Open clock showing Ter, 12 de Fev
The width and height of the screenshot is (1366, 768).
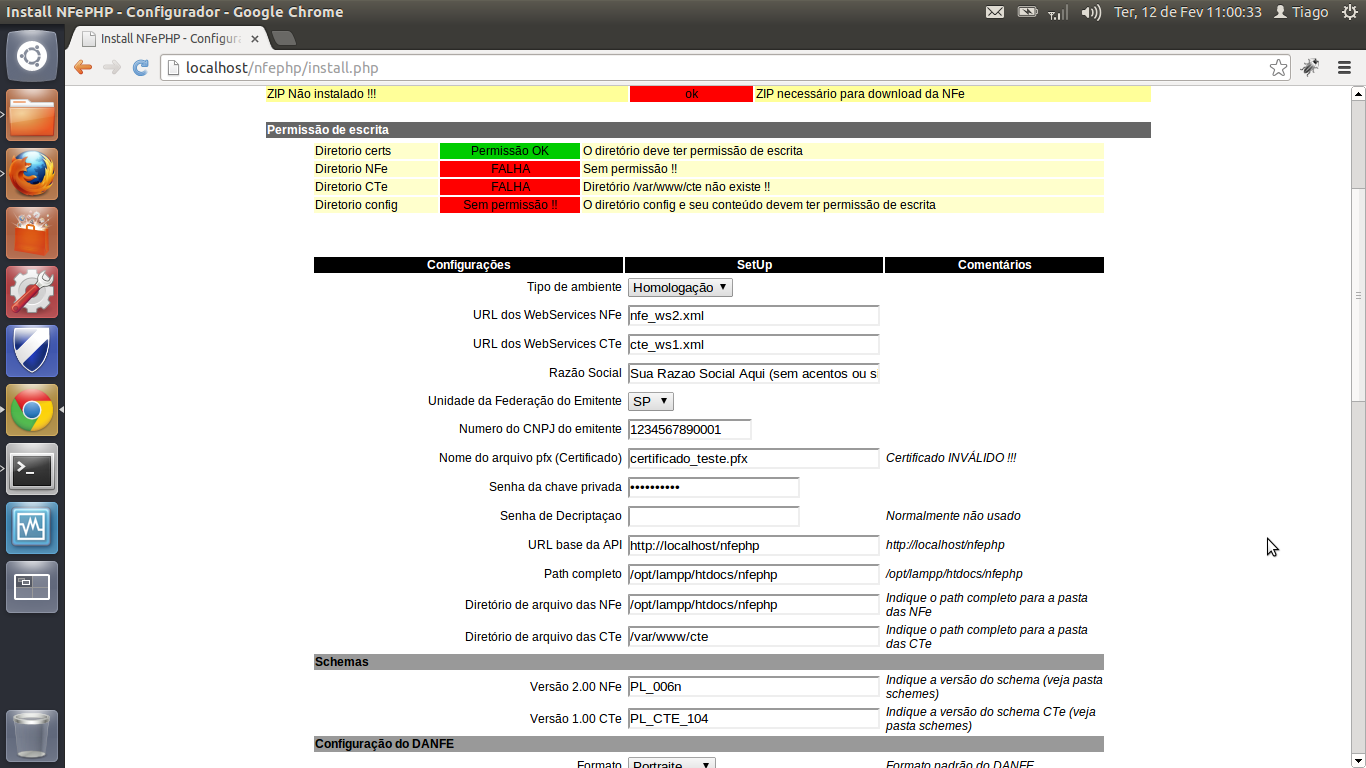[x=1187, y=12]
